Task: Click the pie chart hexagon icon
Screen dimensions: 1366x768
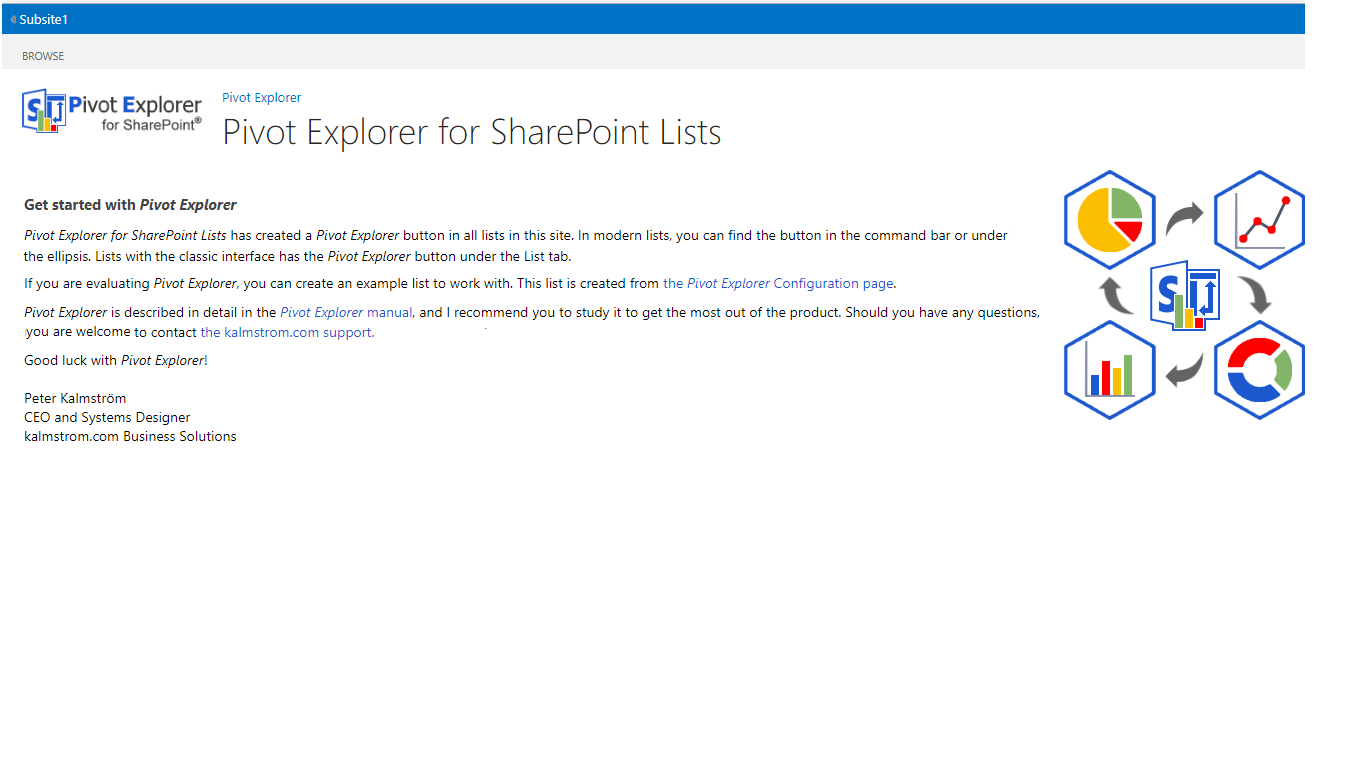Action: click(x=1110, y=219)
